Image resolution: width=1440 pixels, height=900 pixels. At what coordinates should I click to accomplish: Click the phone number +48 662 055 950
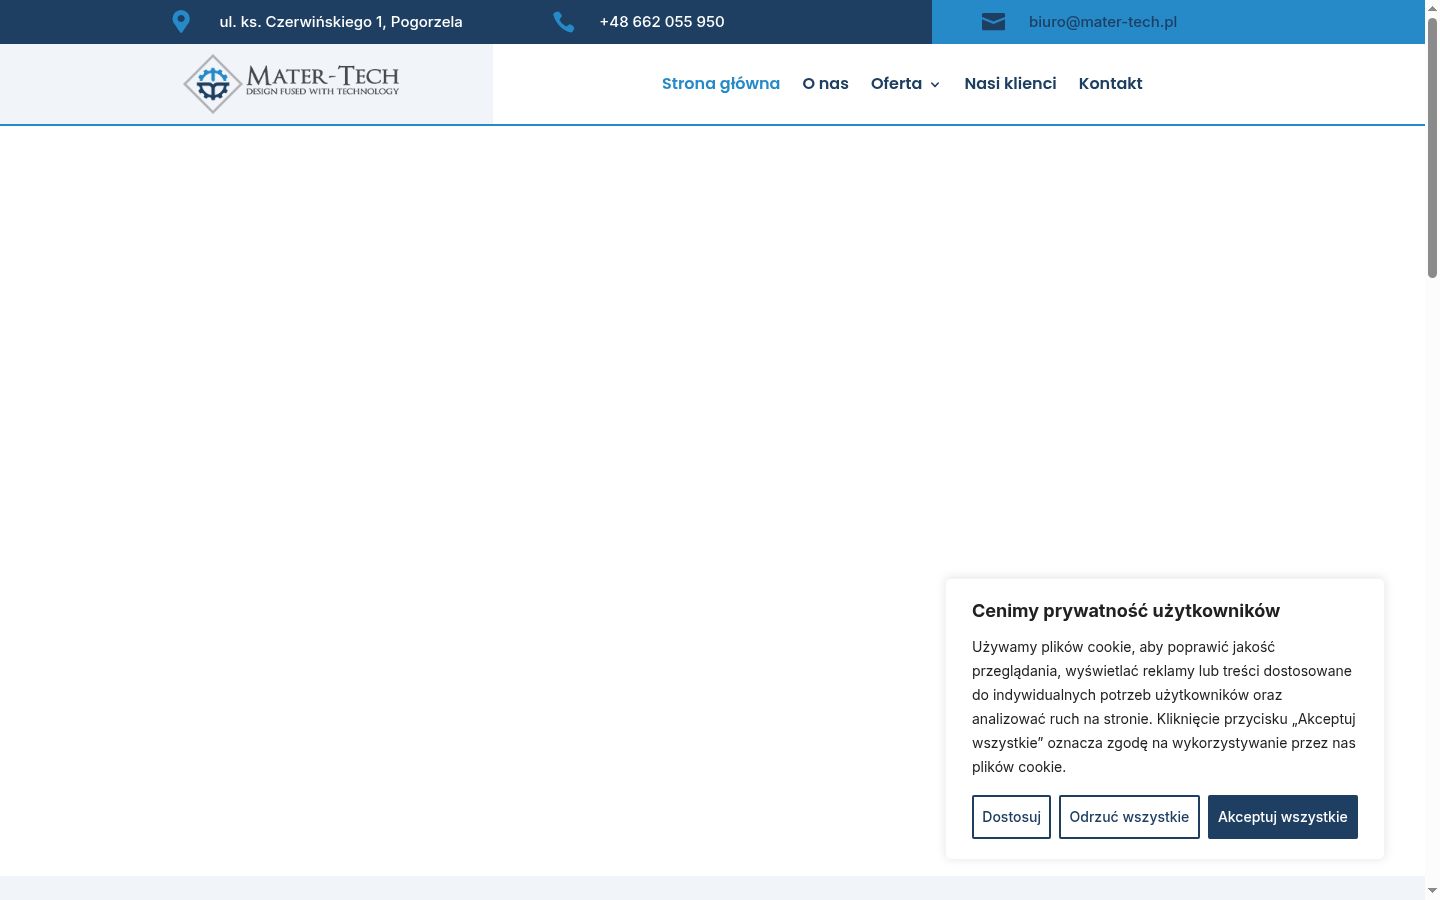point(662,22)
